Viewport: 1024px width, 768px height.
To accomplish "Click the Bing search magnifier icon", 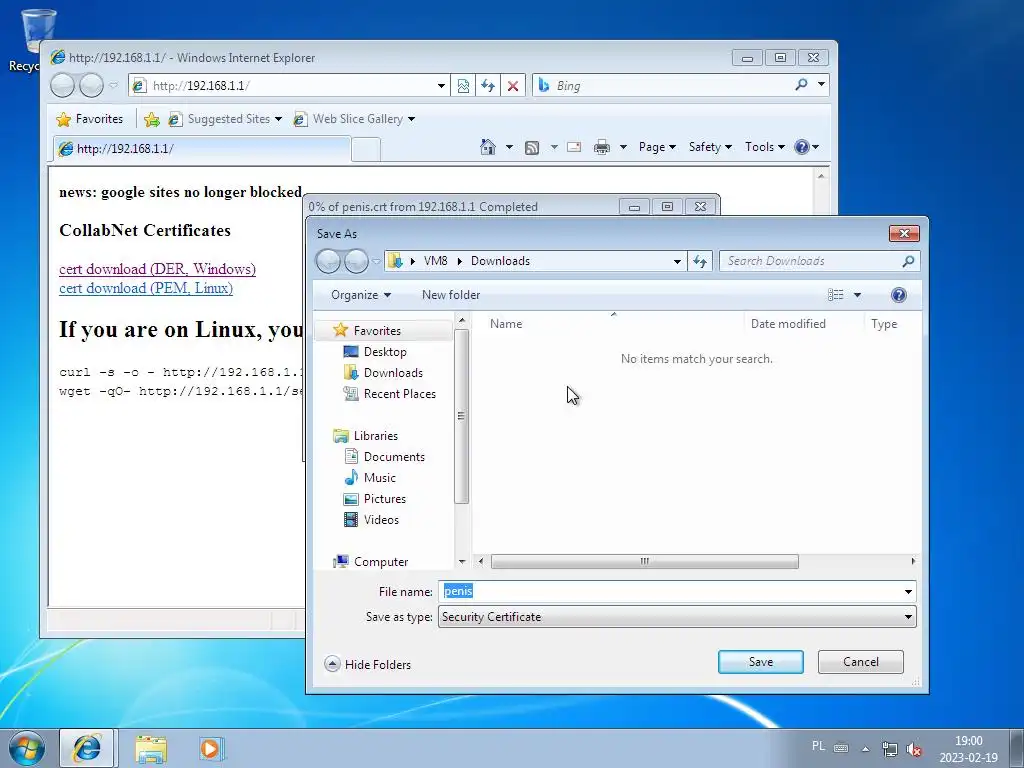I will [x=801, y=85].
